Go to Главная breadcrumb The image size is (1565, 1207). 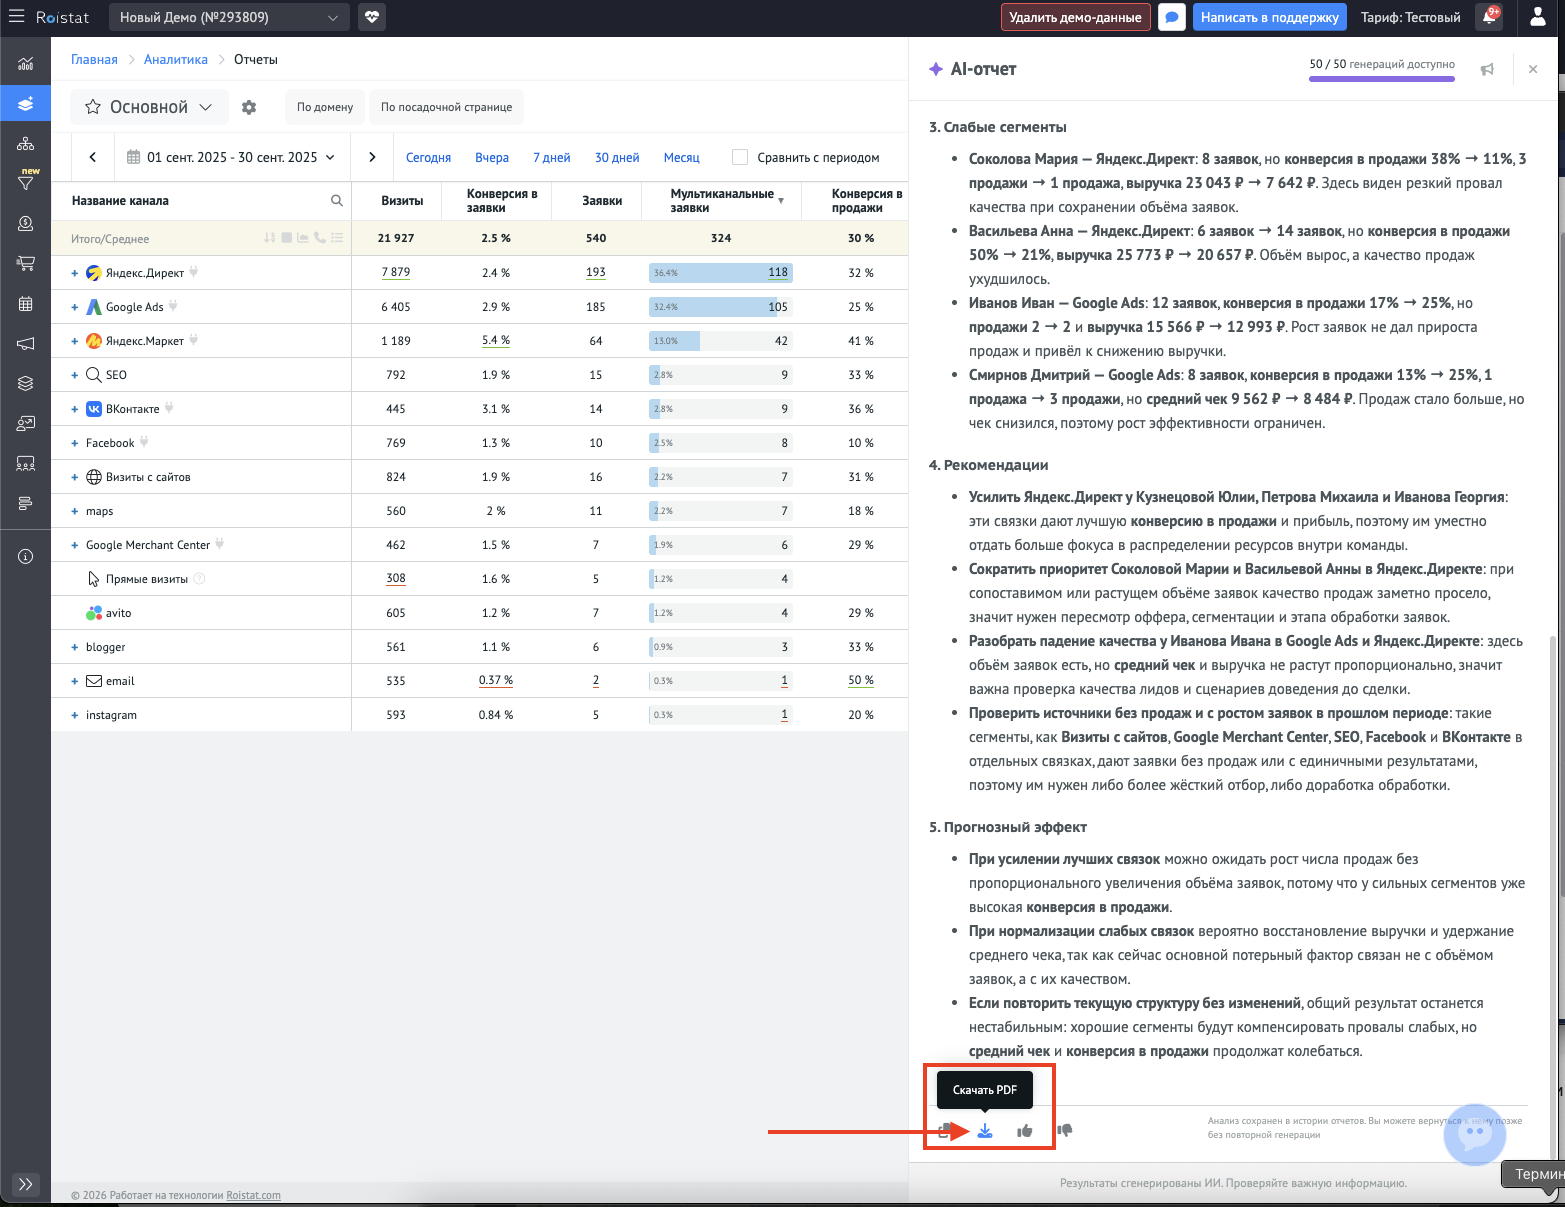point(94,60)
